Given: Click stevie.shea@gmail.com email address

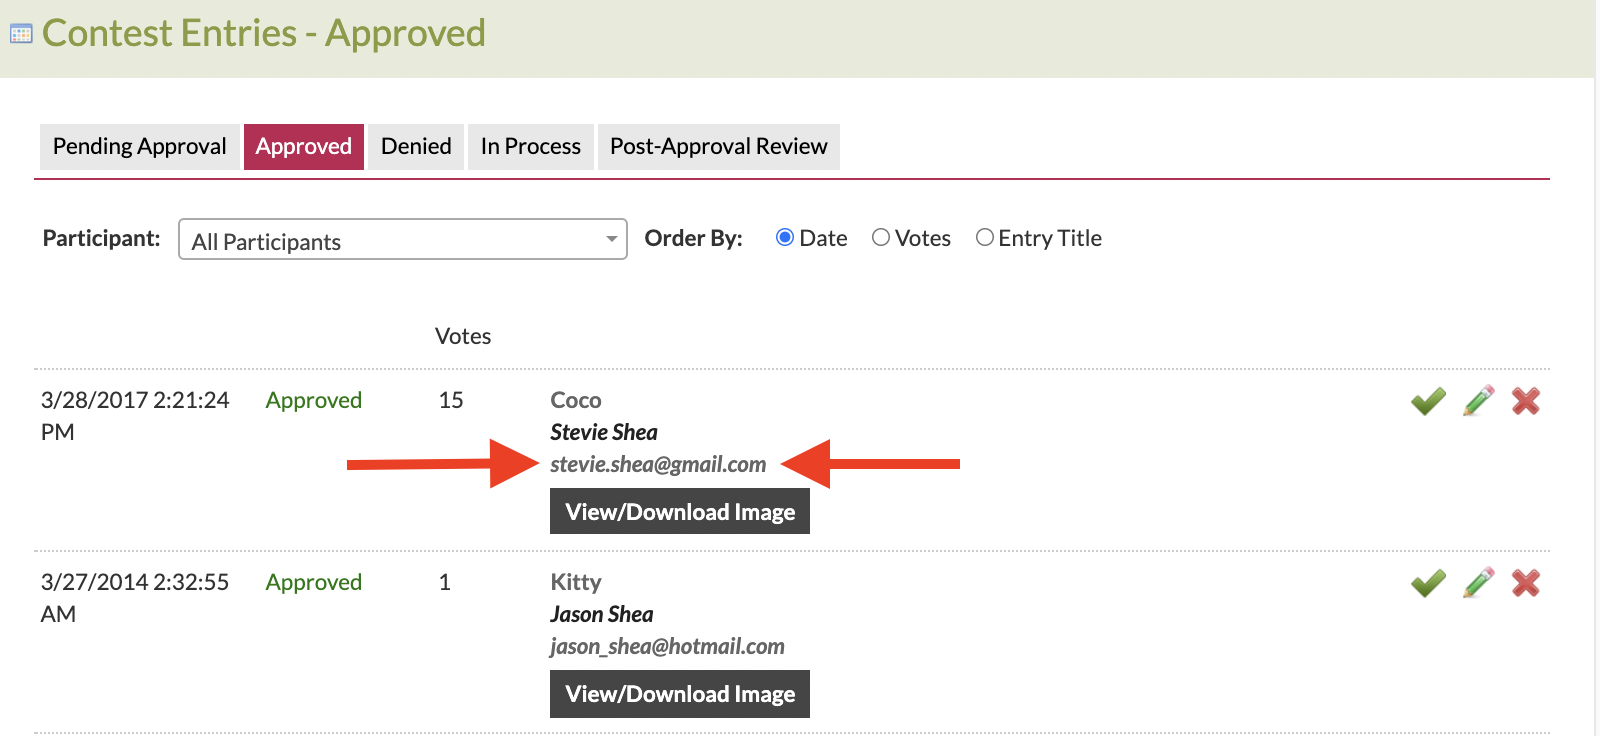Looking at the screenshot, I should 658,464.
